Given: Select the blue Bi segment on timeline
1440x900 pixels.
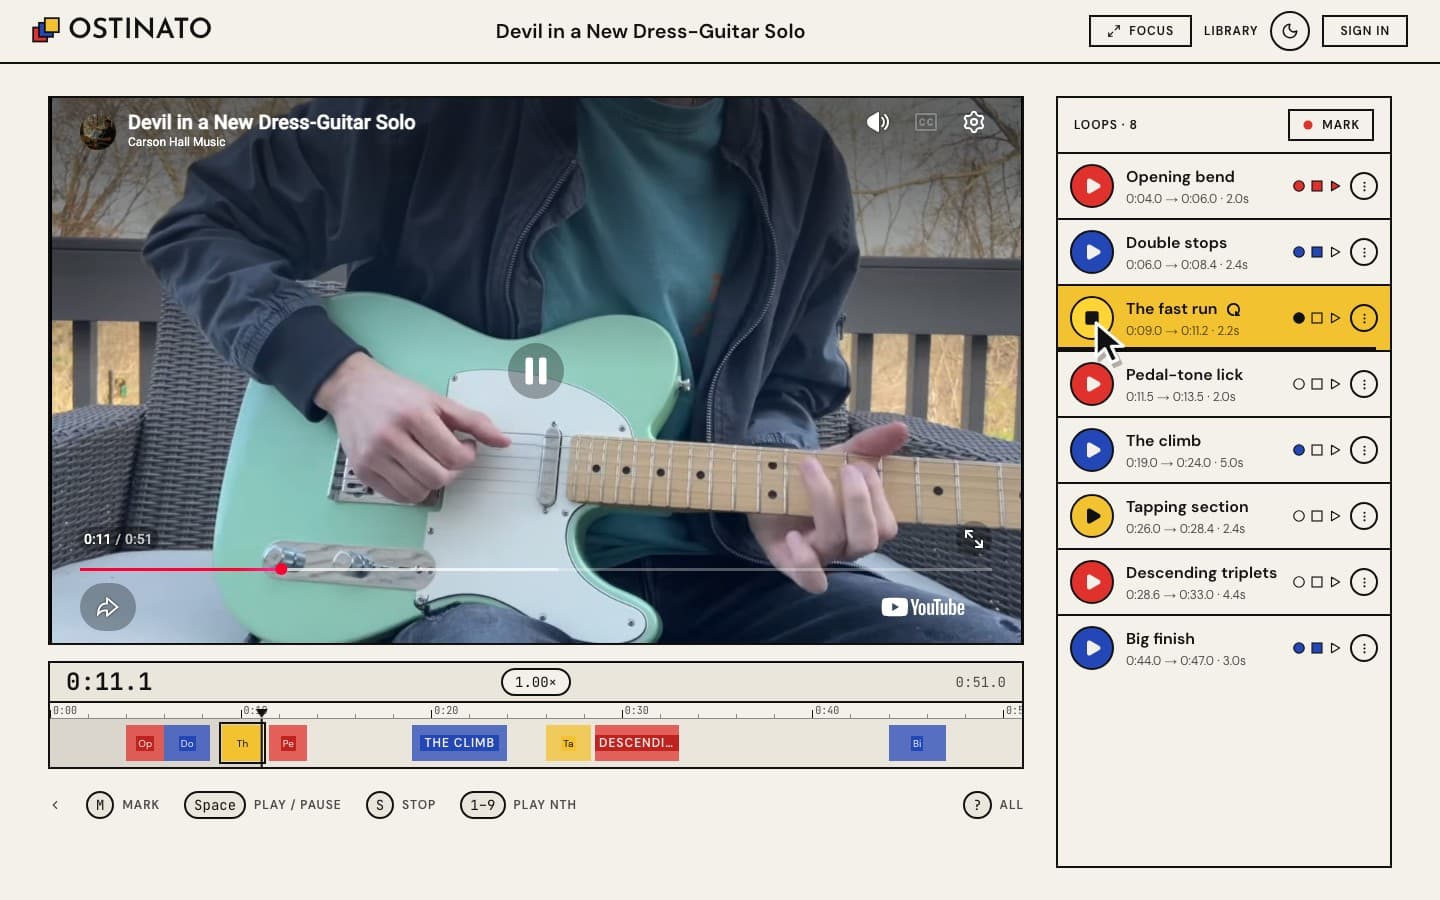Looking at the screenshot, I should click(x=917, y=743).
